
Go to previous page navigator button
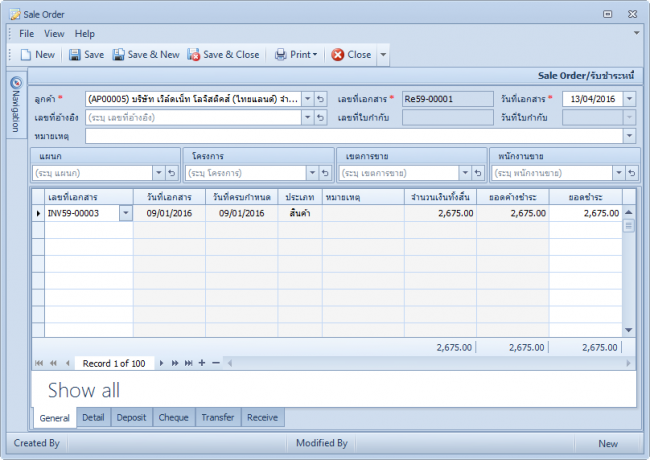pos(53,363)
